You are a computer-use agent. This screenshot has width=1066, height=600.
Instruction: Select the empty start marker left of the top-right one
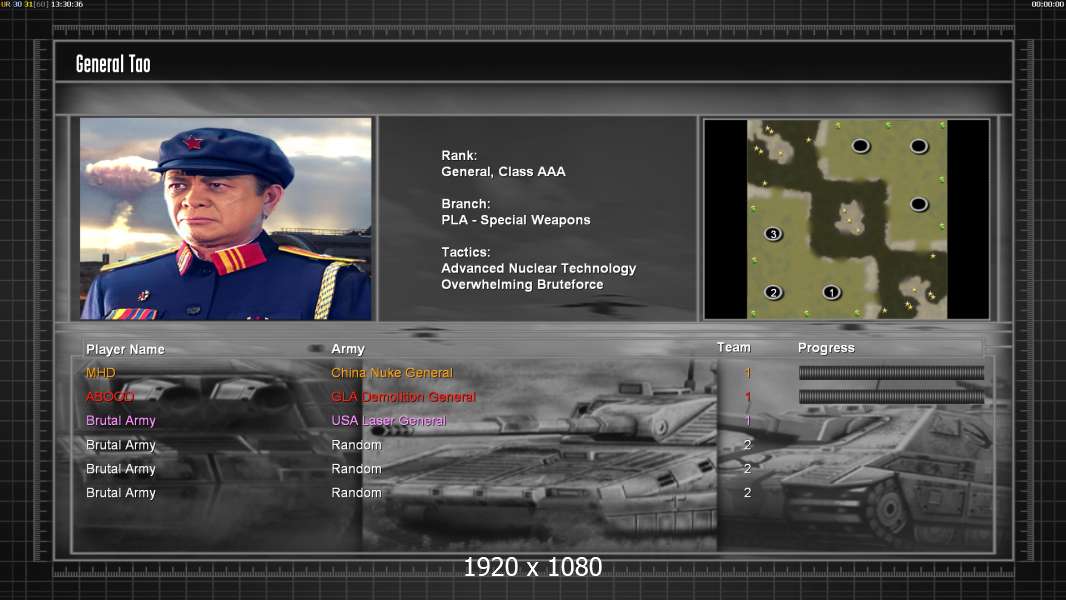(x=861, y=145)
